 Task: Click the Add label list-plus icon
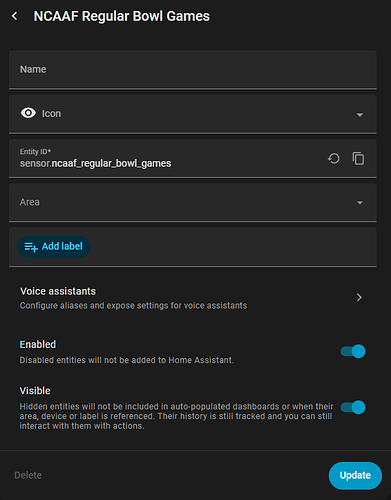coord(31,247)
